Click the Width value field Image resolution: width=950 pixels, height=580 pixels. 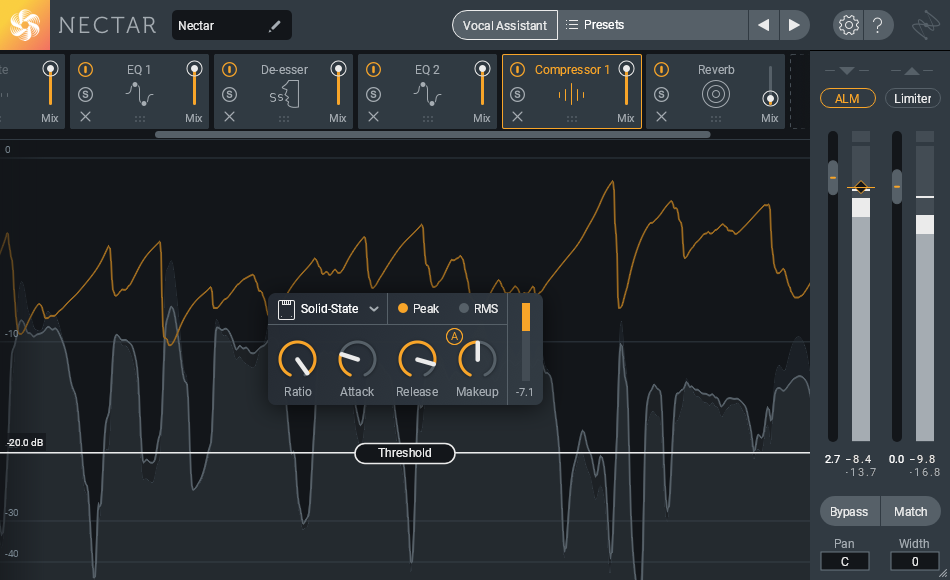(914, 561)
